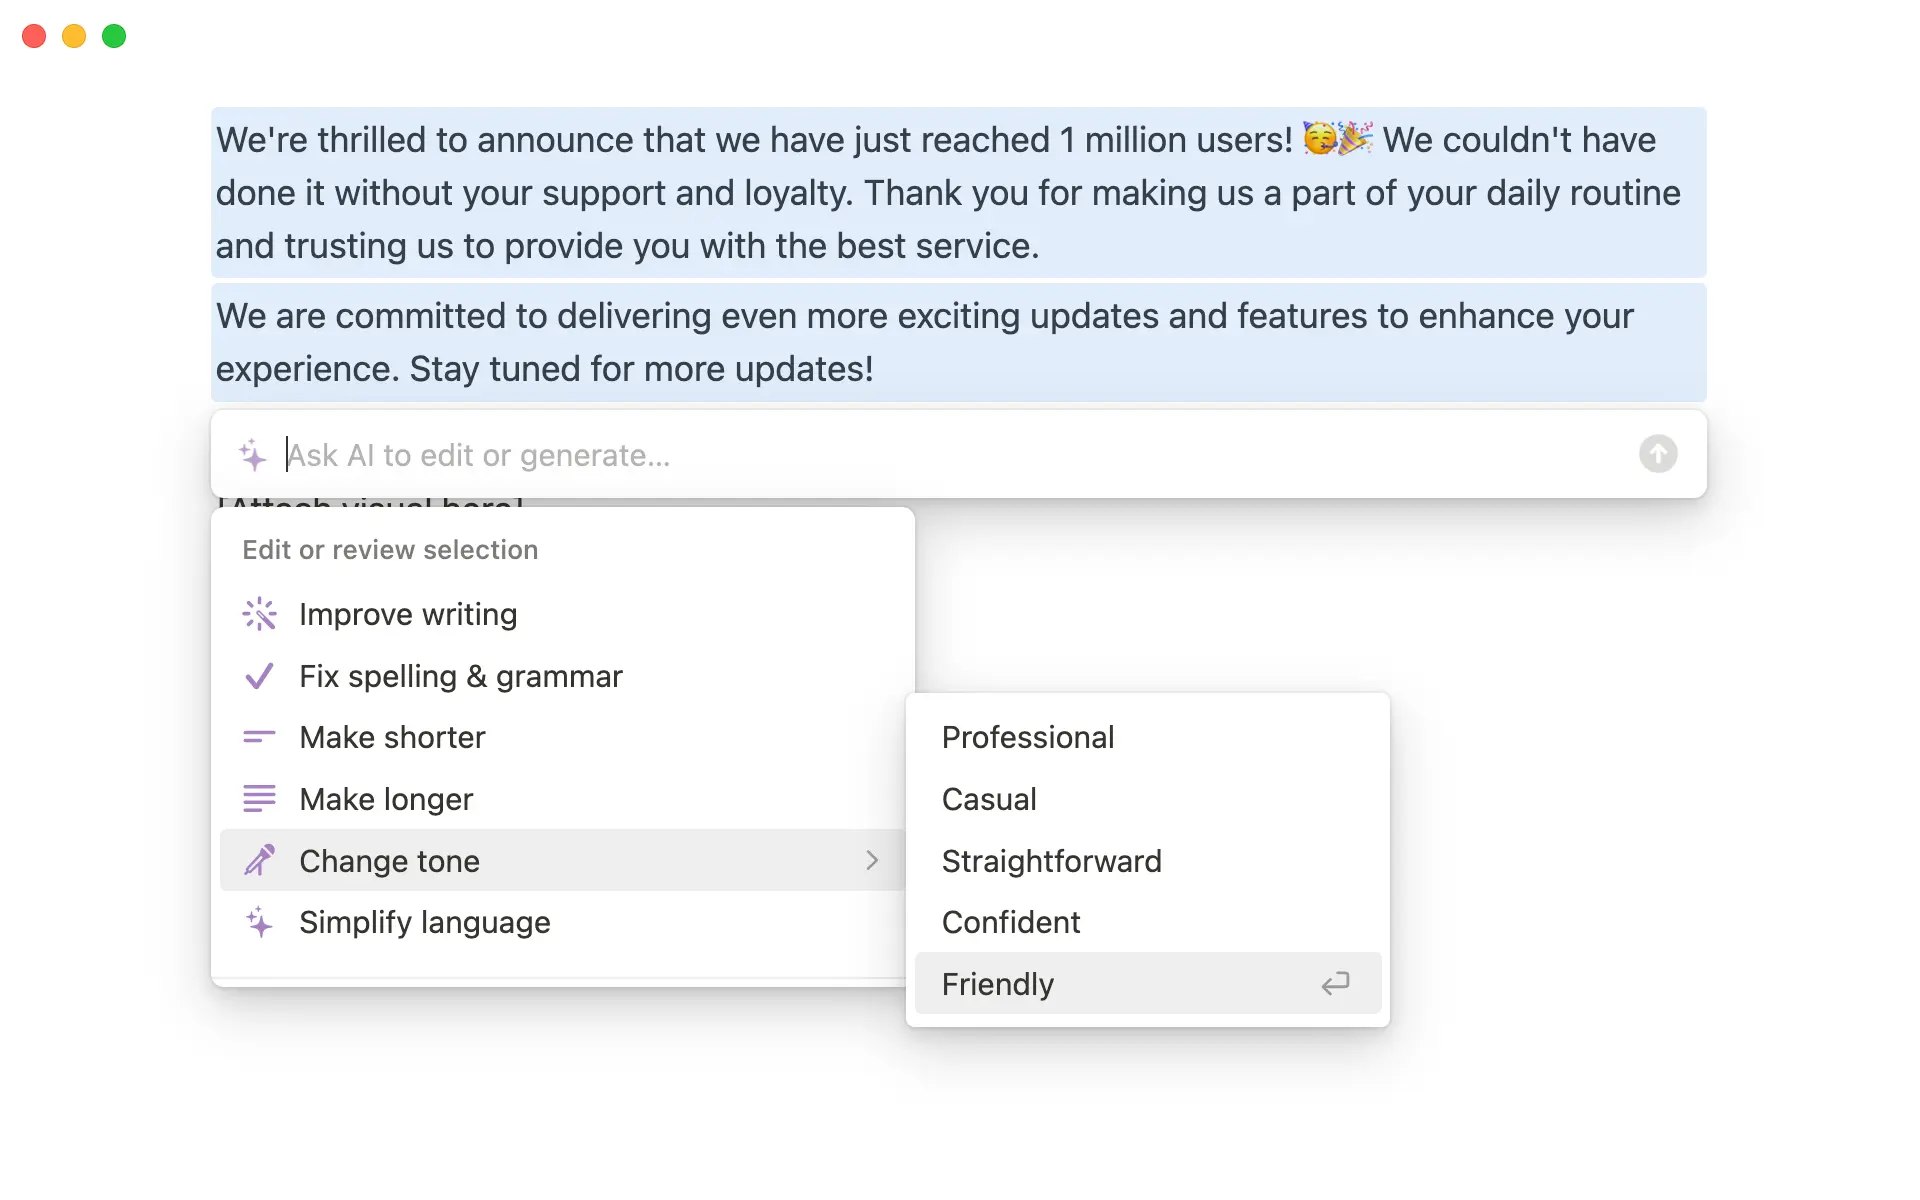Click the checkmark icon beside Fix spelling
This screenshot has height=1200, width=1920.
tap(259, 676)
